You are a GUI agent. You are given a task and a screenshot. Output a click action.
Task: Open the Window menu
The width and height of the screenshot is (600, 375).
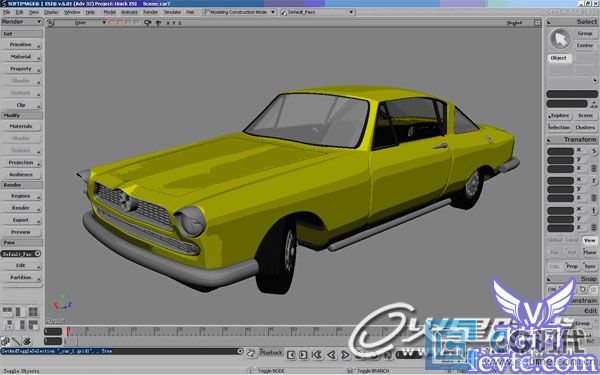point(72,12)
